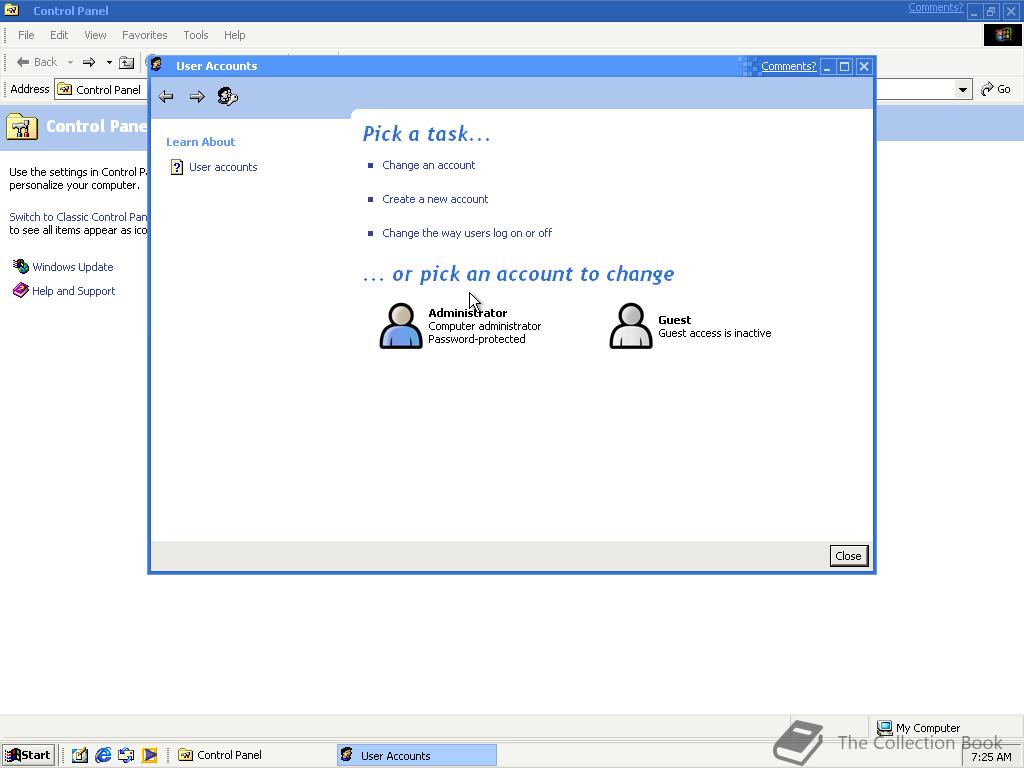Open User accounts under Learn About

[223, 167]
